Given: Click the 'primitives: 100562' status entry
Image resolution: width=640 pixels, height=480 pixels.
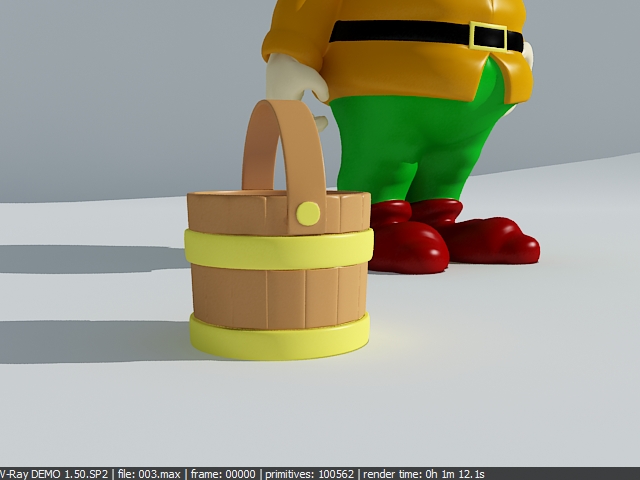Looking at the screenshot, I should pyautogui.click(x=310, y=474).
